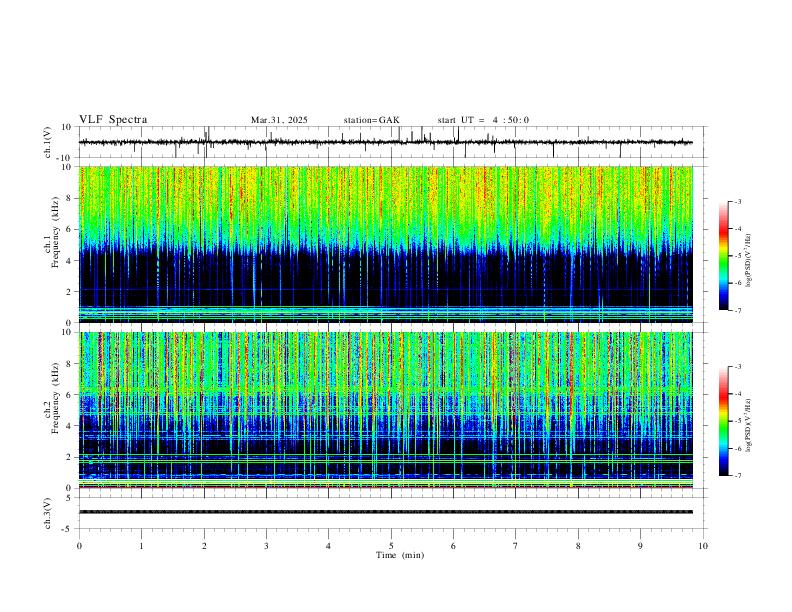This screenshot has height=612, width=792.
Task: Click time axis tick label "7"
Action: [x=516, y=546]
